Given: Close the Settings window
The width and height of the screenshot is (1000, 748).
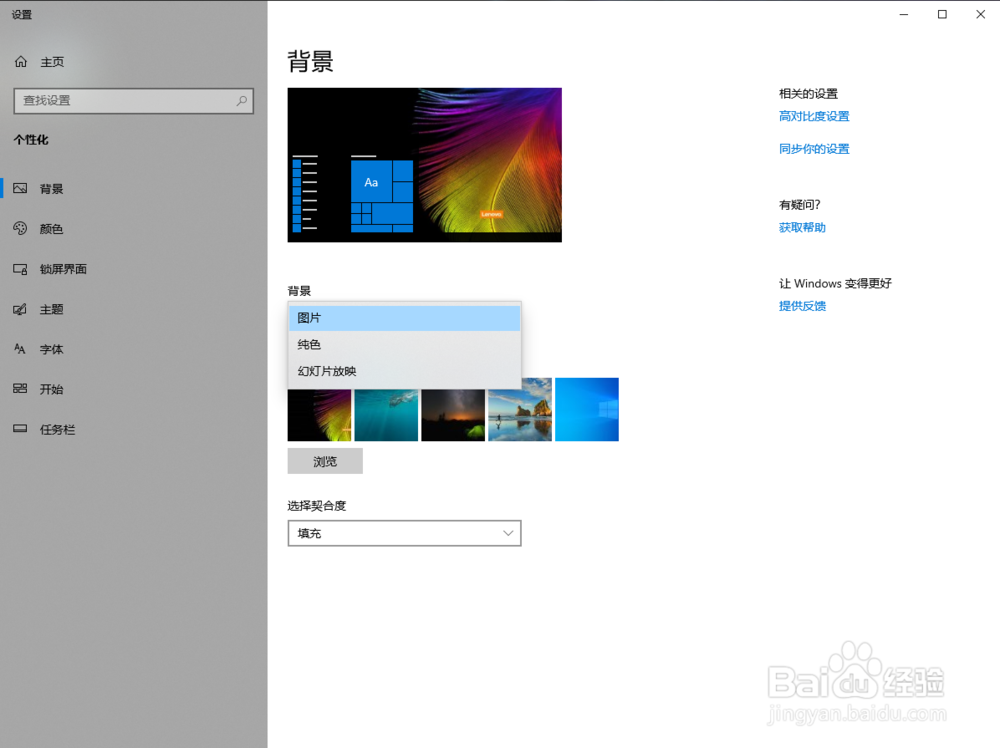Looking at the screenshot, I should point(980,14).
